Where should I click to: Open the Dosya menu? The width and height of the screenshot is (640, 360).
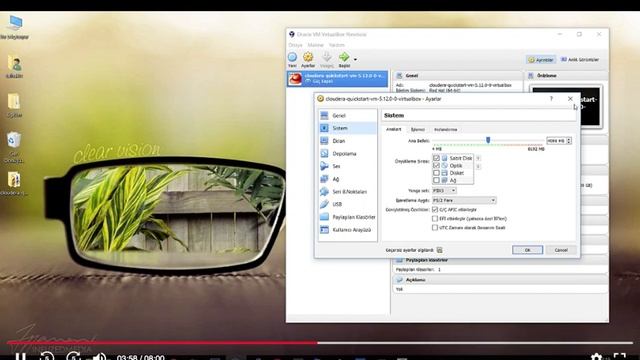(x=296, y=45)
